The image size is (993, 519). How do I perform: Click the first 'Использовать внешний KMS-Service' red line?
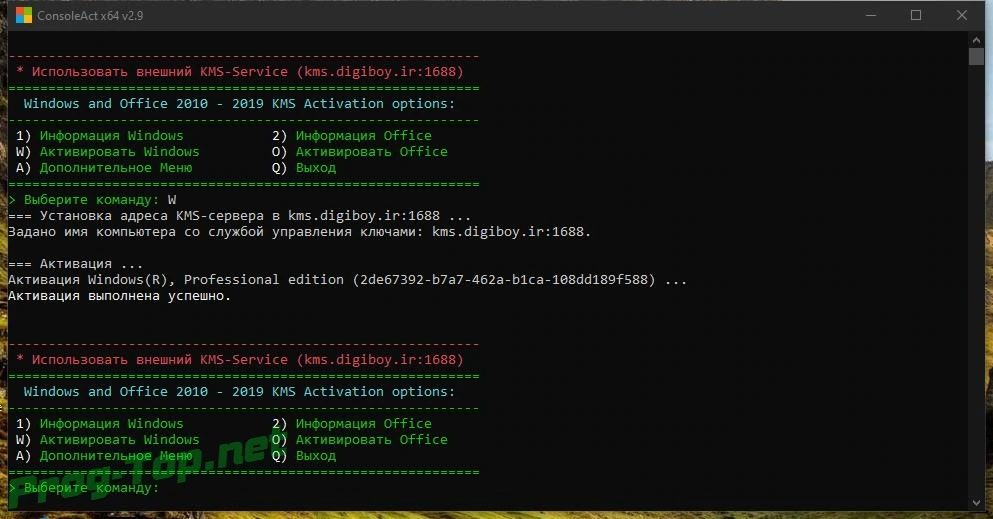pos(240,72)
